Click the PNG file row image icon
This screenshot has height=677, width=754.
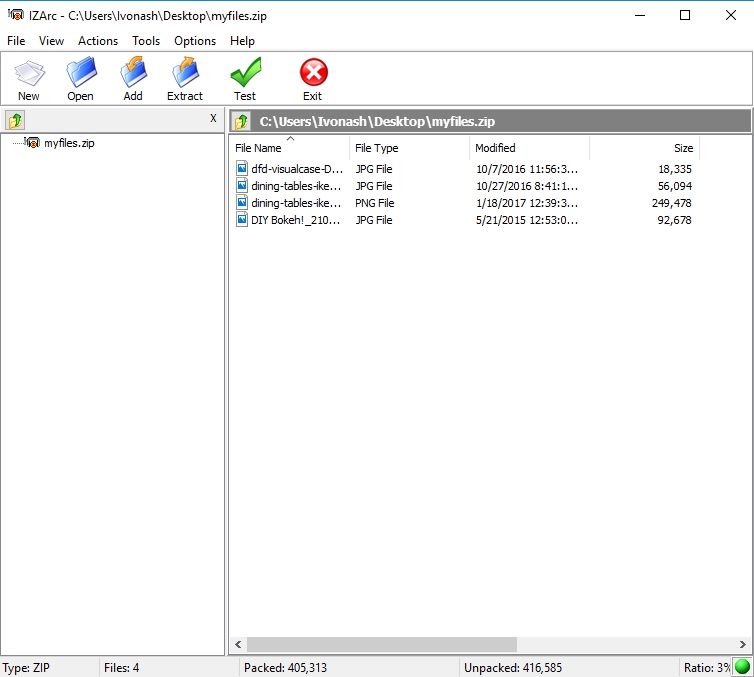point(242,202)
